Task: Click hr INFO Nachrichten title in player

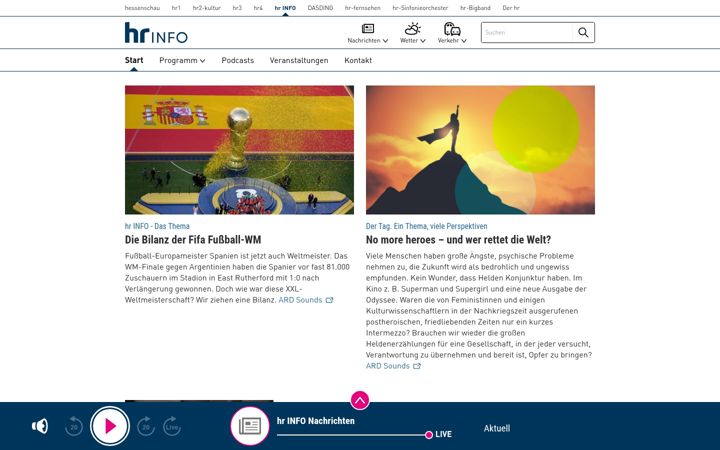Action: (x=316, y=421)
